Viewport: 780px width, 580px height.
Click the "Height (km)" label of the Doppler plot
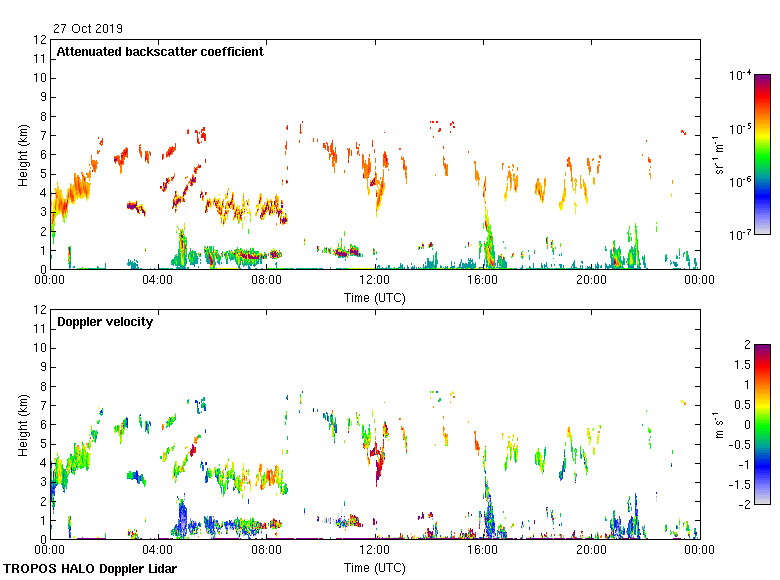(22, 424)
